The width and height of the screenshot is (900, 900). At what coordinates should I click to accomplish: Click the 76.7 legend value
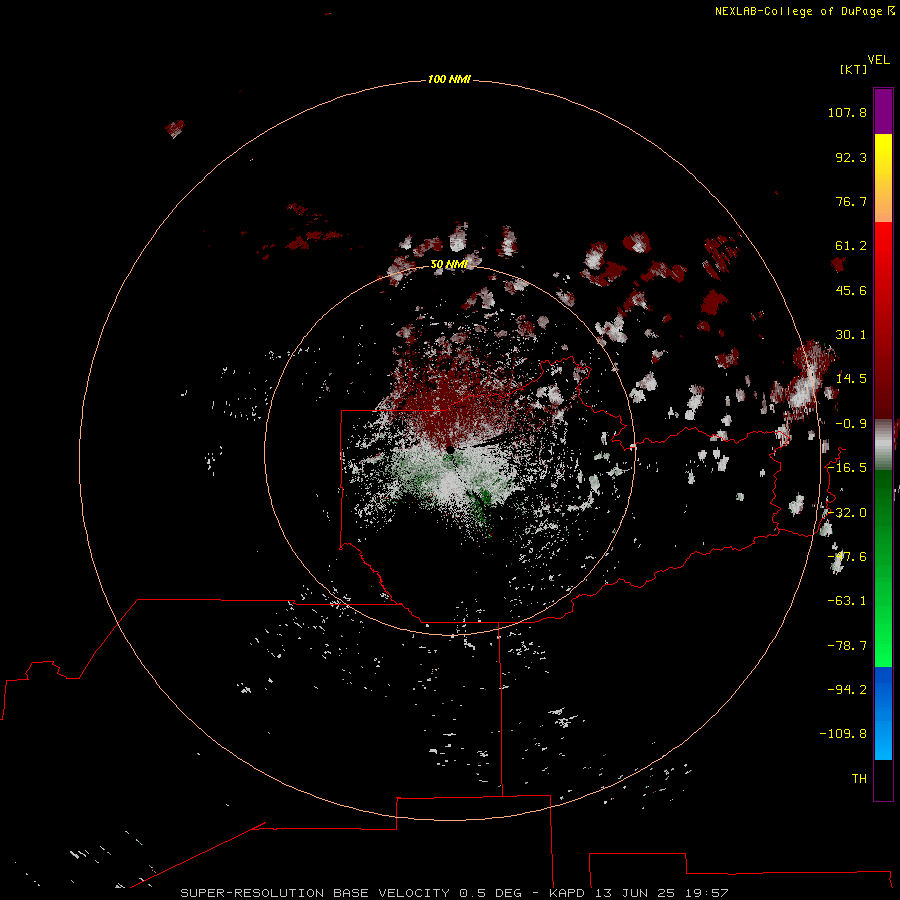851,201
